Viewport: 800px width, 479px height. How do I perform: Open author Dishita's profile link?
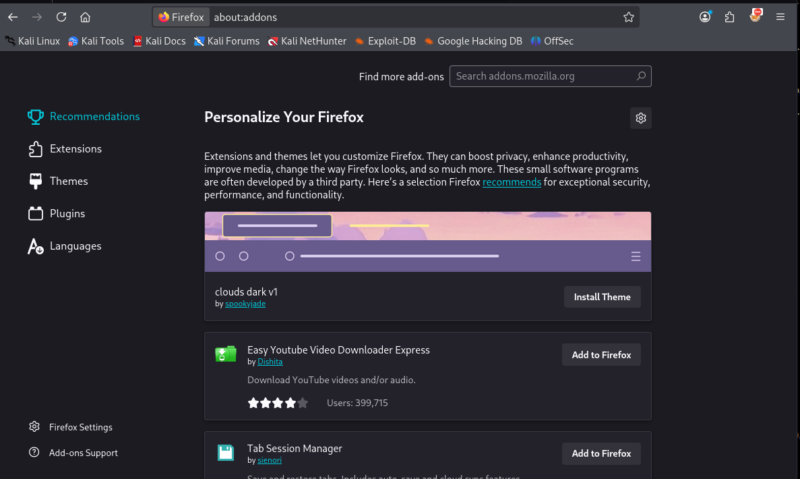pos(270,362)
